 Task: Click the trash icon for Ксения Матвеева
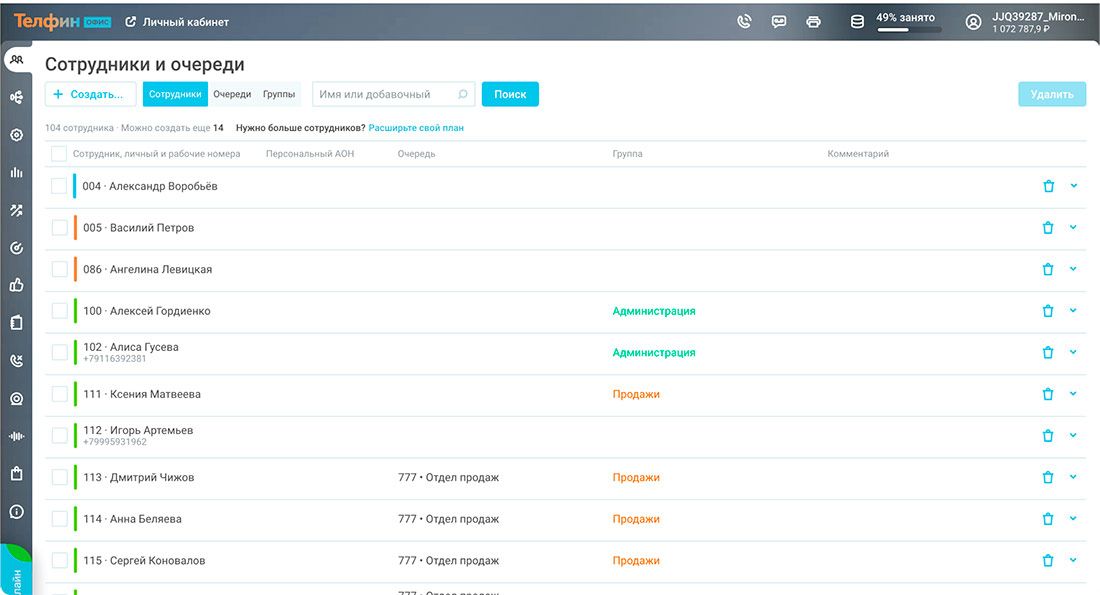coord(1048,394)
